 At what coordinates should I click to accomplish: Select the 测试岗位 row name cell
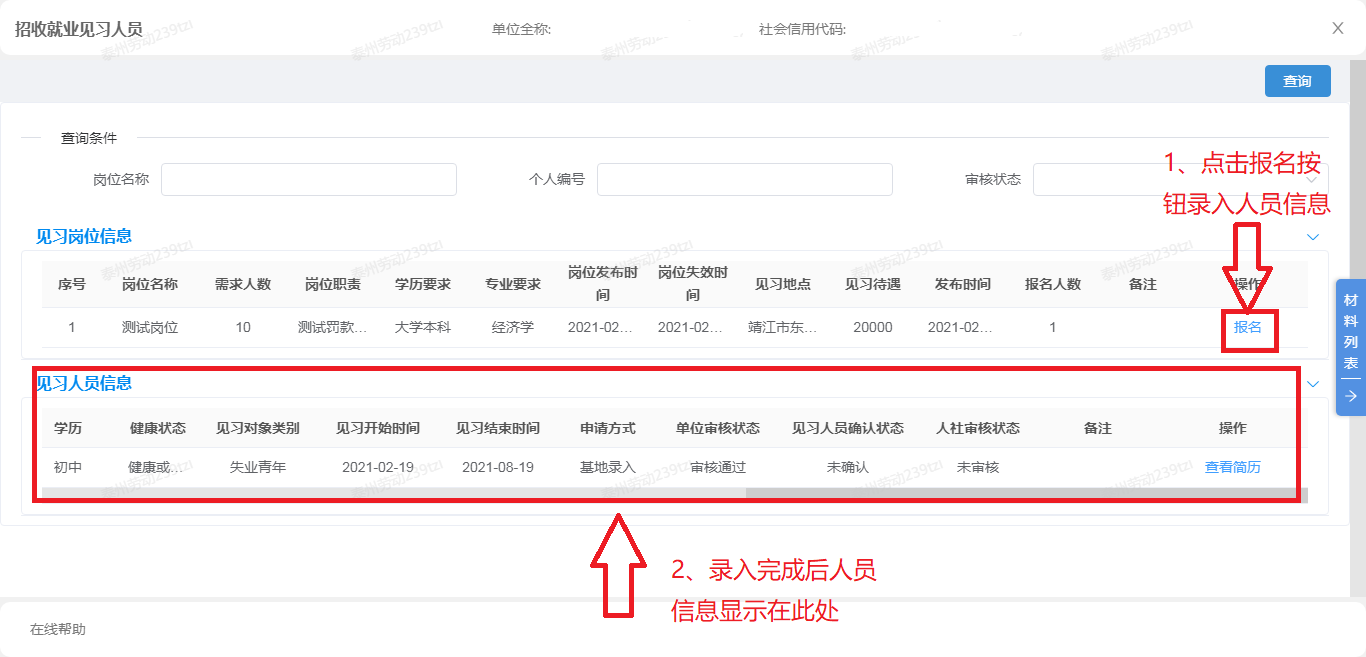coord(150,327)
